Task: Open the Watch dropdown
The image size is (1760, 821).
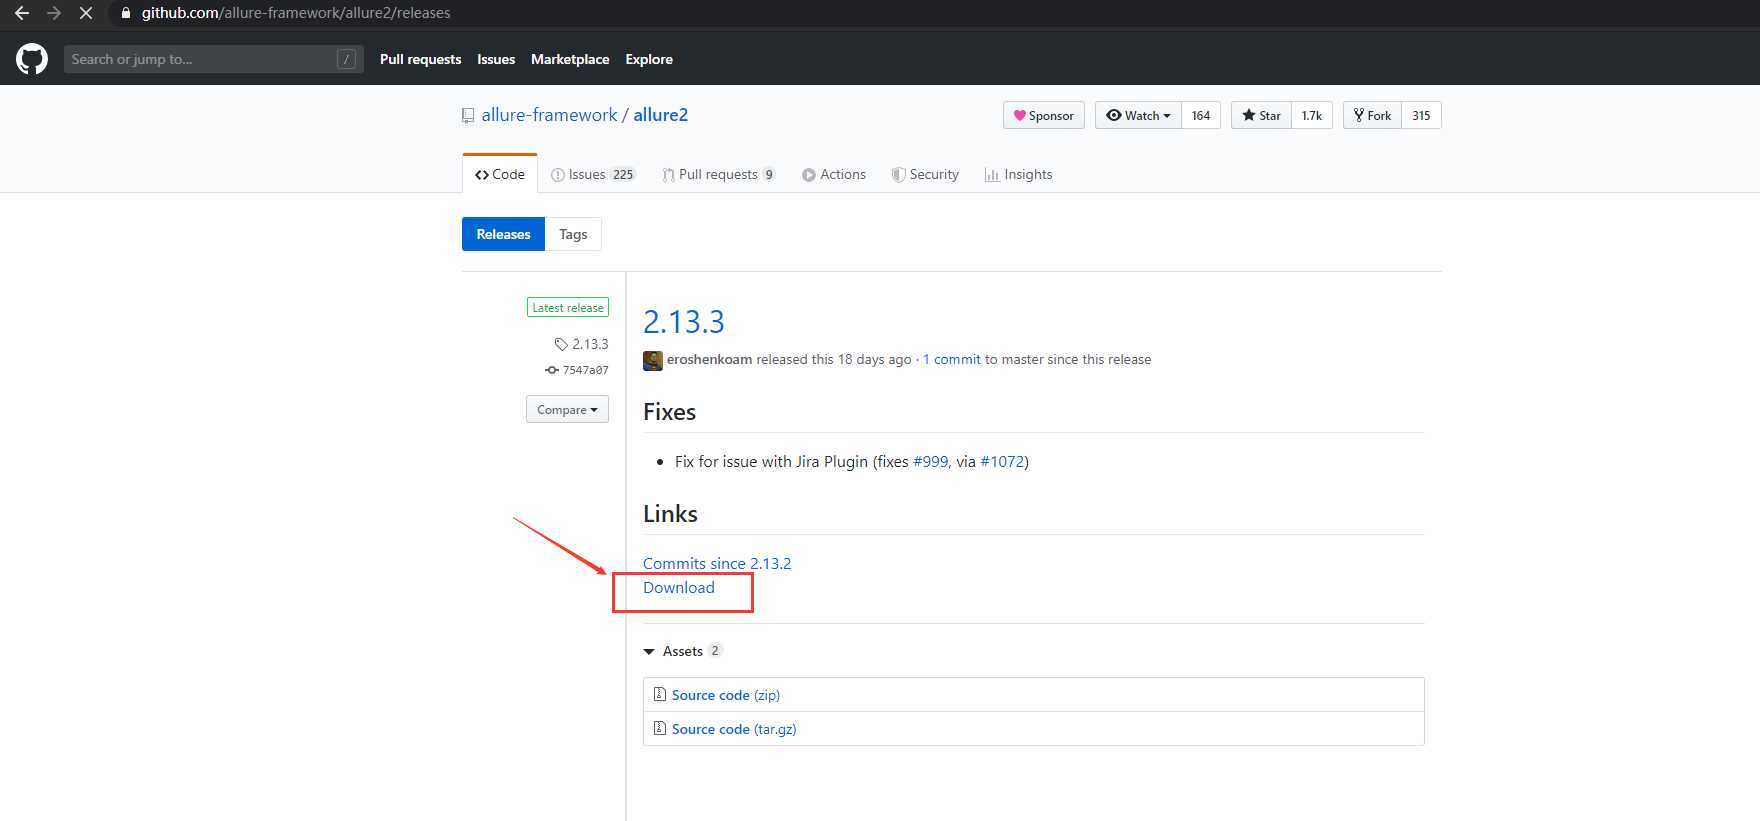Action: pos(1138,115)
